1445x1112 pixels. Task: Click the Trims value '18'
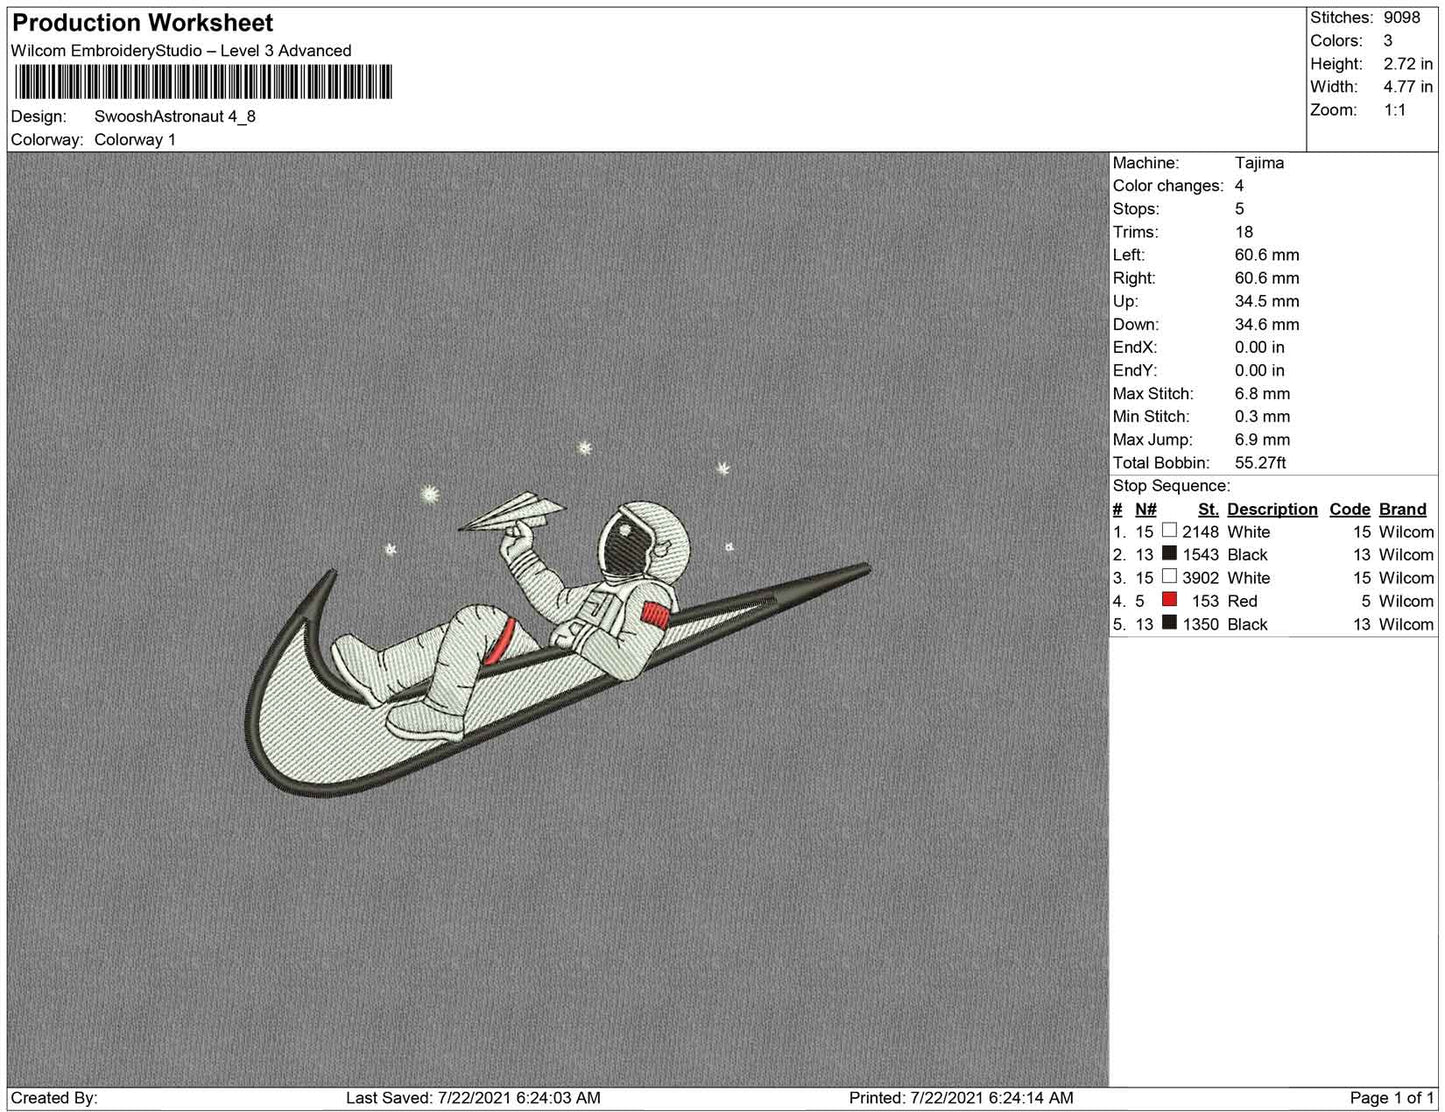click(x=1244, y=232)
